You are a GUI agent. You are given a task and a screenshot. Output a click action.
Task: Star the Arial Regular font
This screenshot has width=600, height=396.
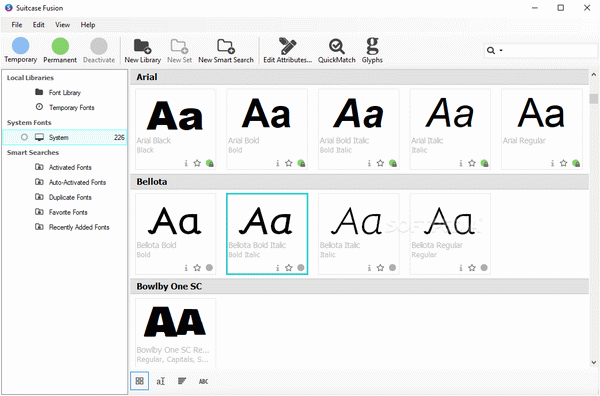click(563, 163)
